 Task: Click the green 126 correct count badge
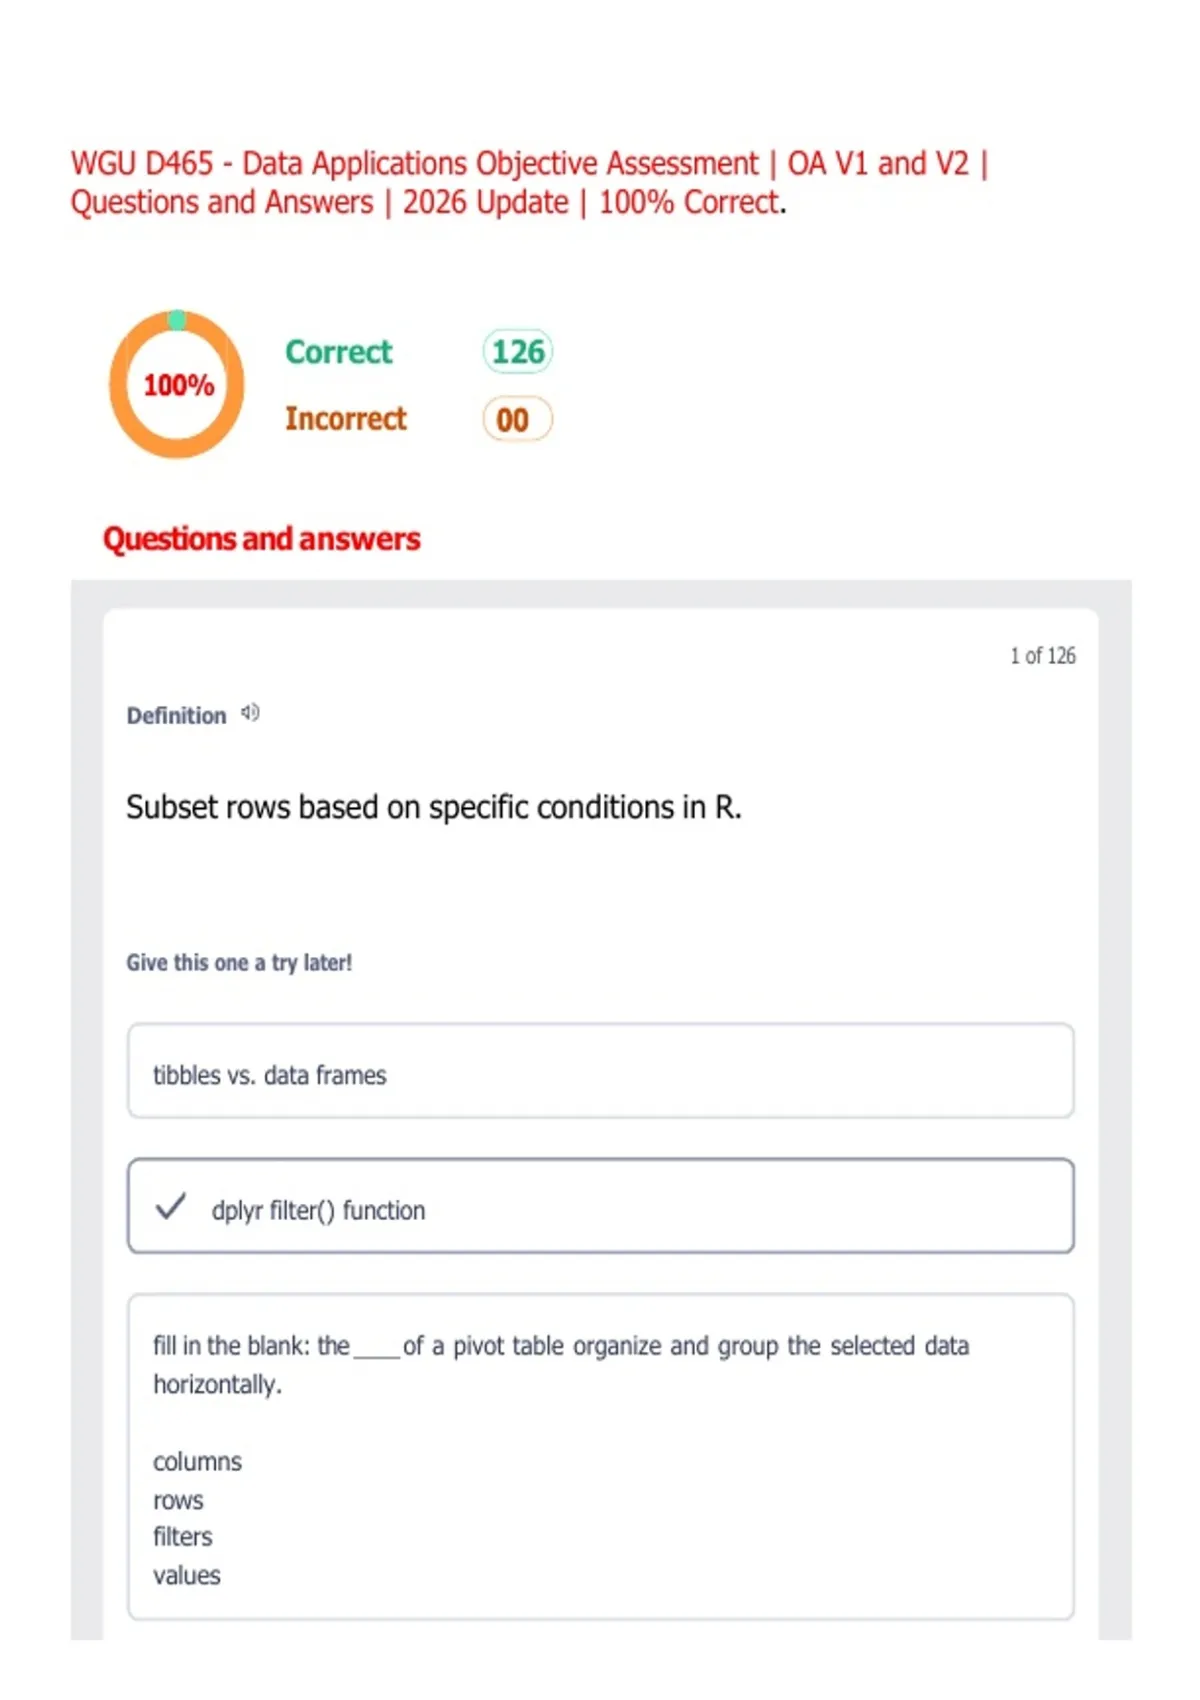tap(517, 352)
